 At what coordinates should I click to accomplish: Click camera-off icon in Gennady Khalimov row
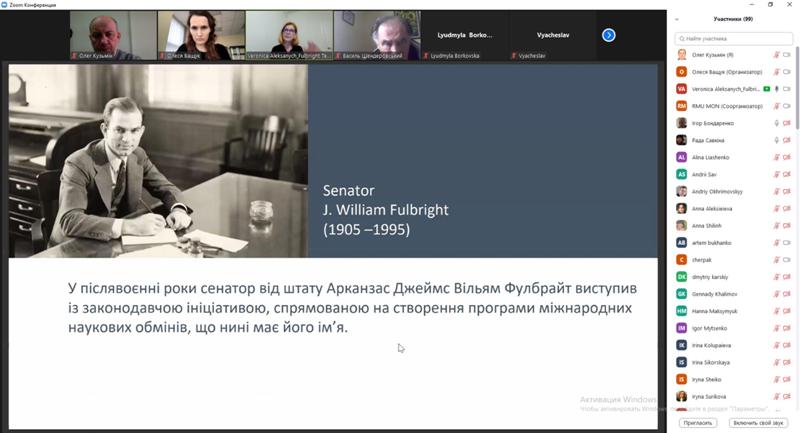(787, 294)
